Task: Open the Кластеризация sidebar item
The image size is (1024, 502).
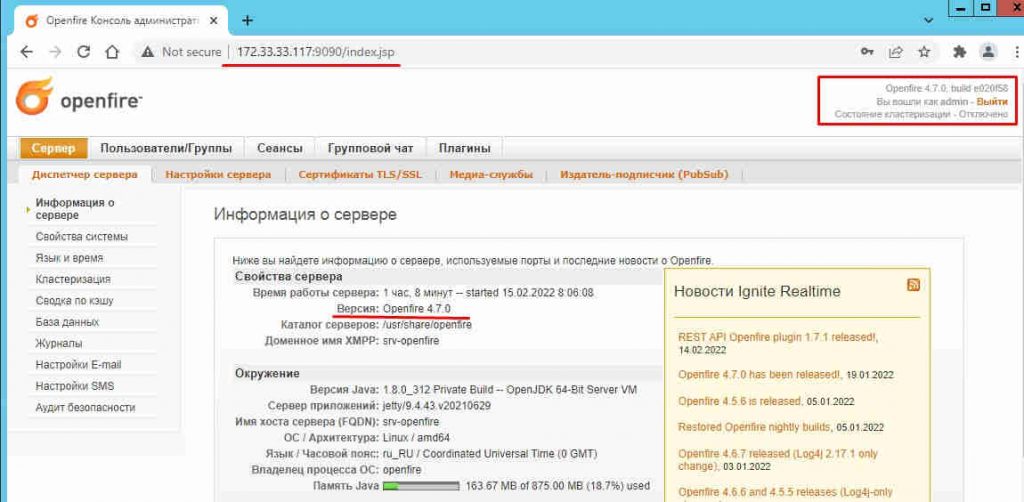Action: 73,279
